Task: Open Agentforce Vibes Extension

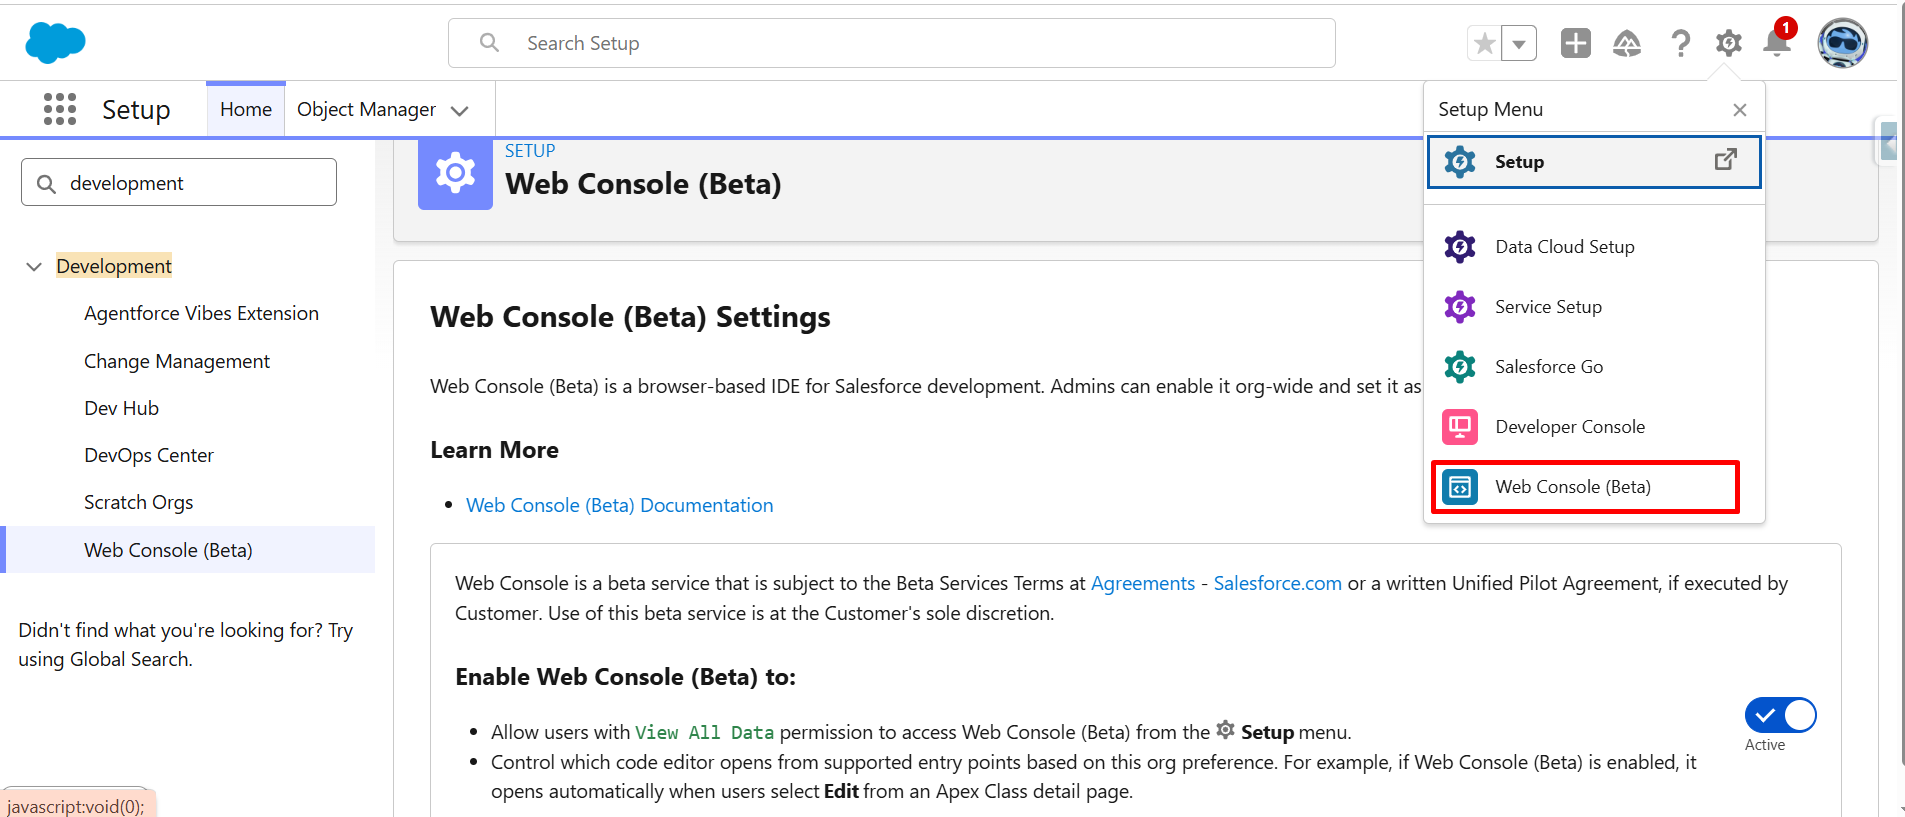Action: [201, 313]
